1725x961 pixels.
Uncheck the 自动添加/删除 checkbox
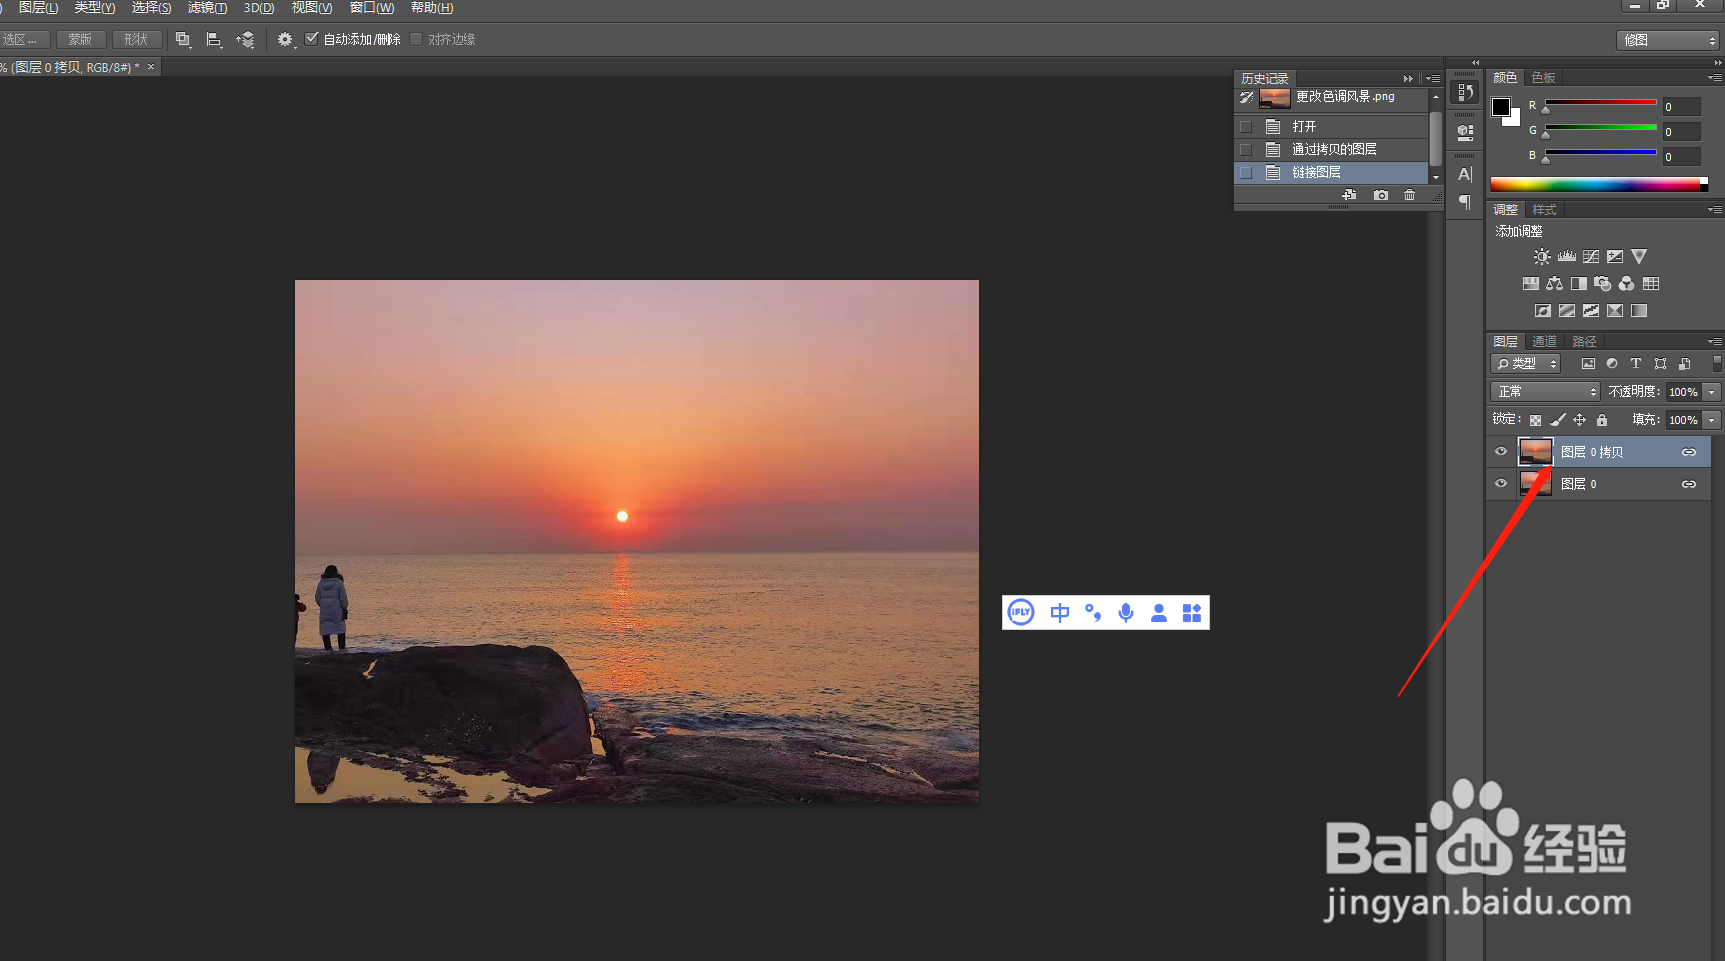[x=312, y=39]
